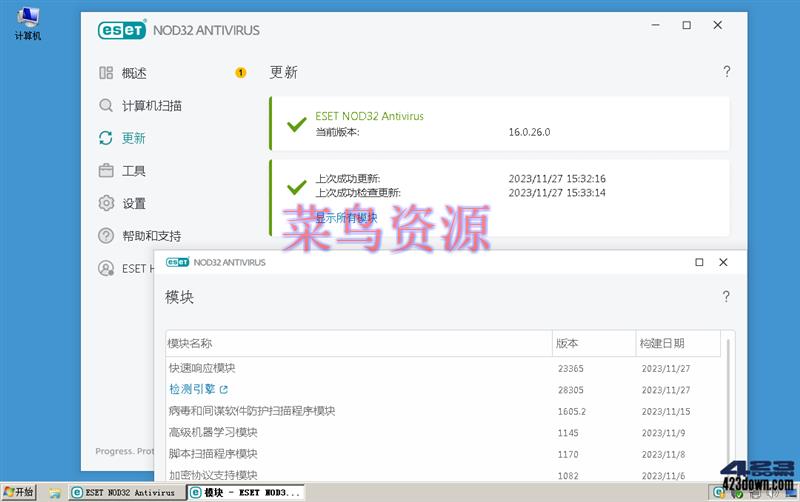Open the Settings gear icon
This screenshot has width=800, height=502.
click(106, 203)
